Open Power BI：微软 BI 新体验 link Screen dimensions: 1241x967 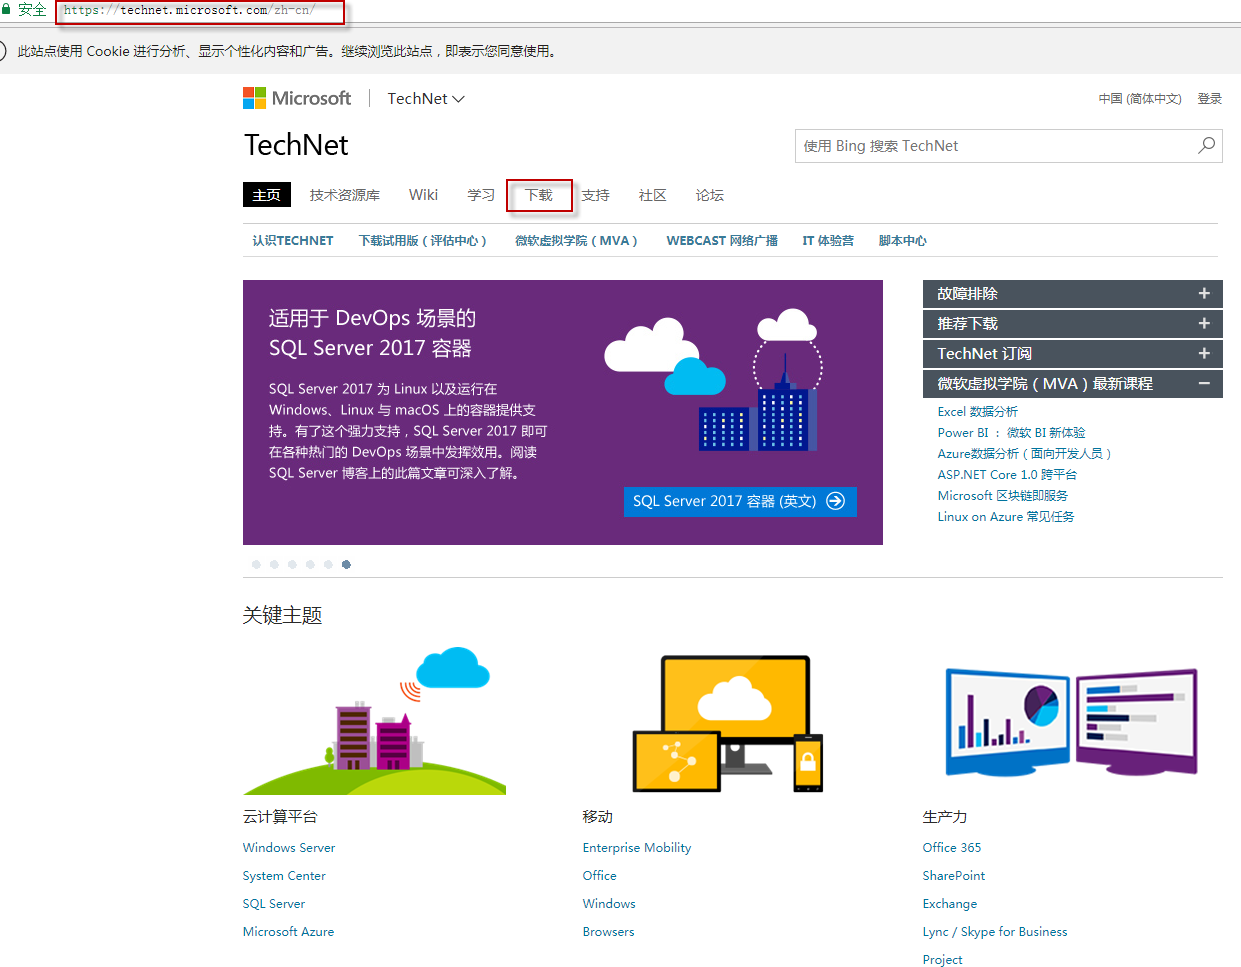[x=1011, y=433]
